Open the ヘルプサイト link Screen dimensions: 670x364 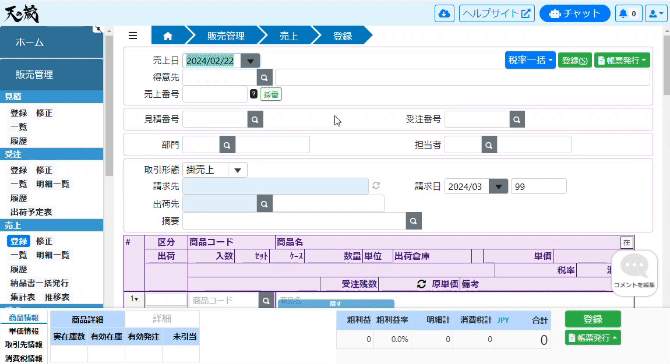point(497,14)
